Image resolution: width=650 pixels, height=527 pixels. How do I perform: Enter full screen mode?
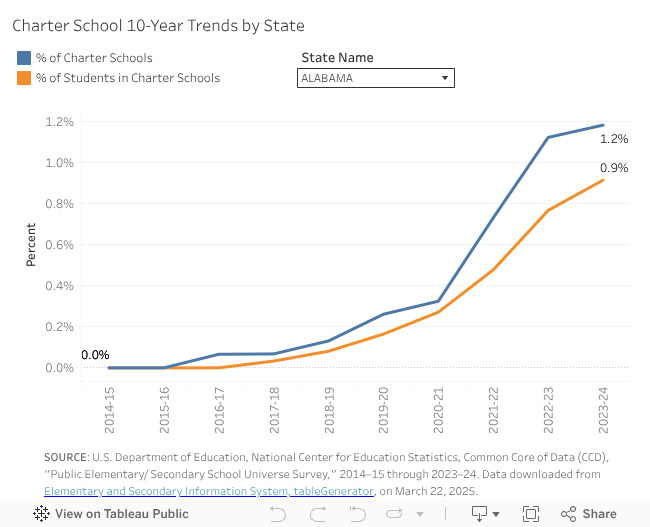(x=531, y=514)
